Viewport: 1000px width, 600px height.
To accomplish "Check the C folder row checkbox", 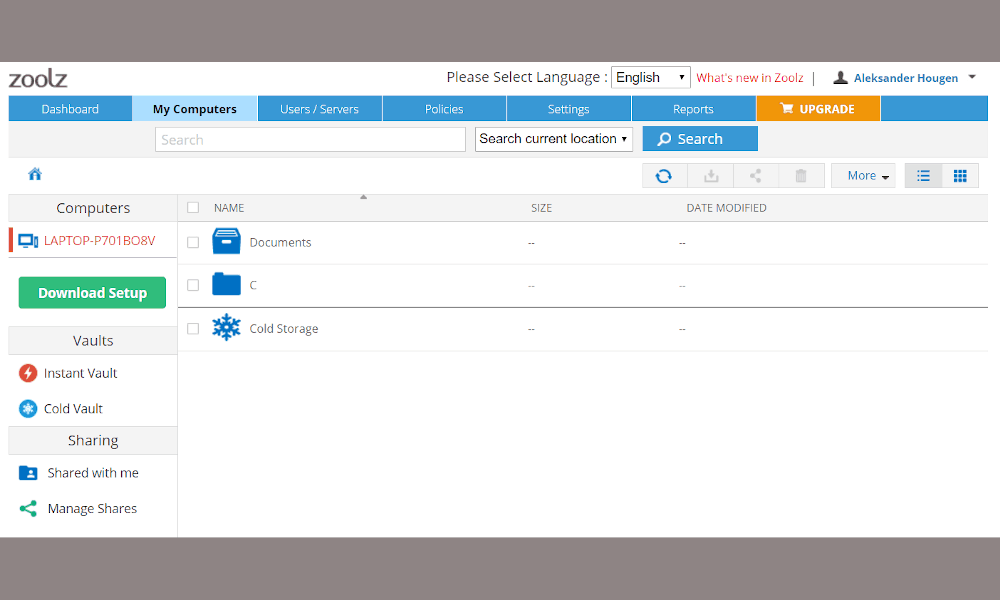I will [x=193, y=285].
